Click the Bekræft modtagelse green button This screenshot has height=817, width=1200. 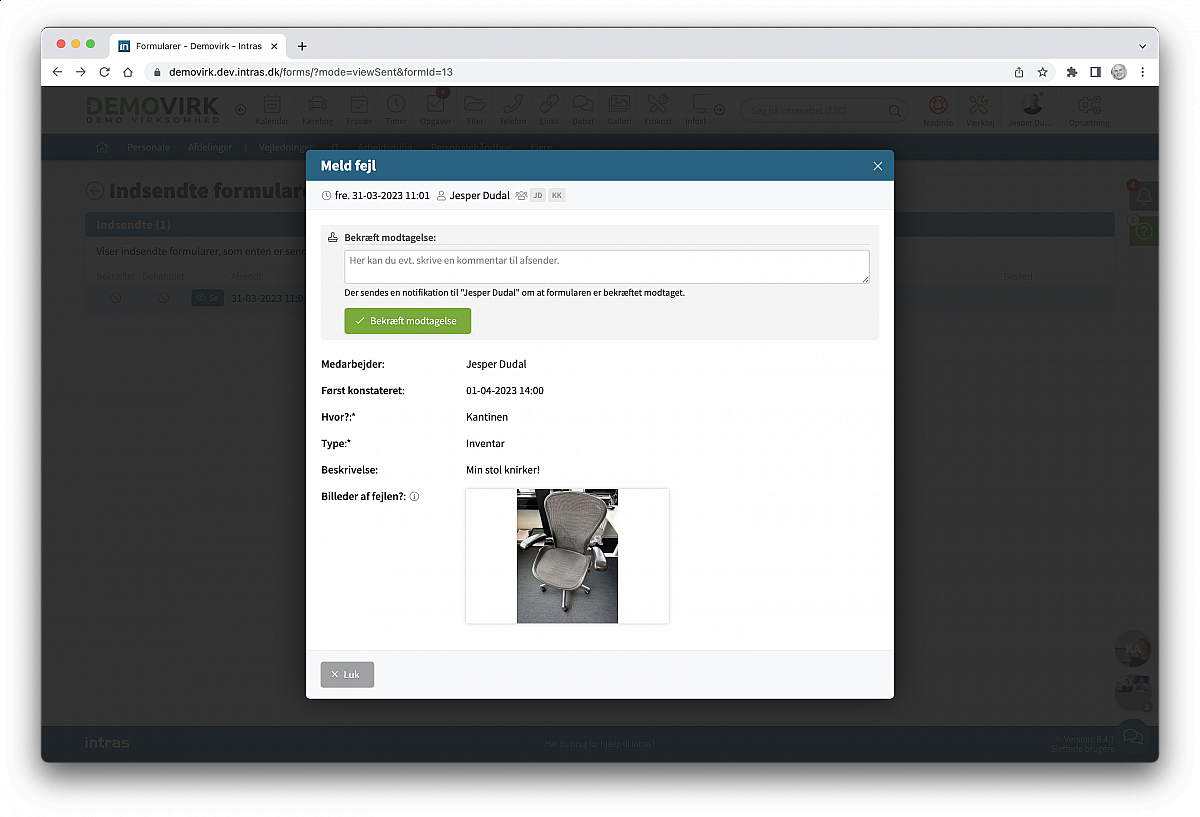[408, 321]
